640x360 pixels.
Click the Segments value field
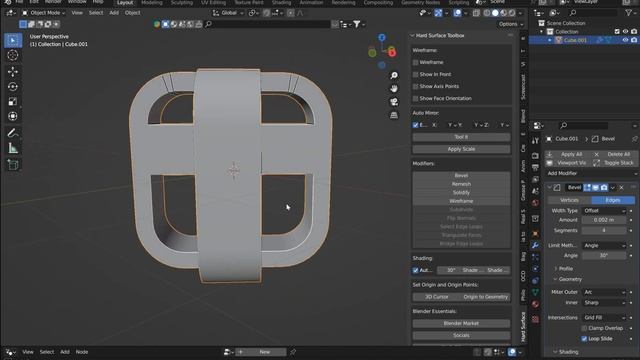[604, 231]
